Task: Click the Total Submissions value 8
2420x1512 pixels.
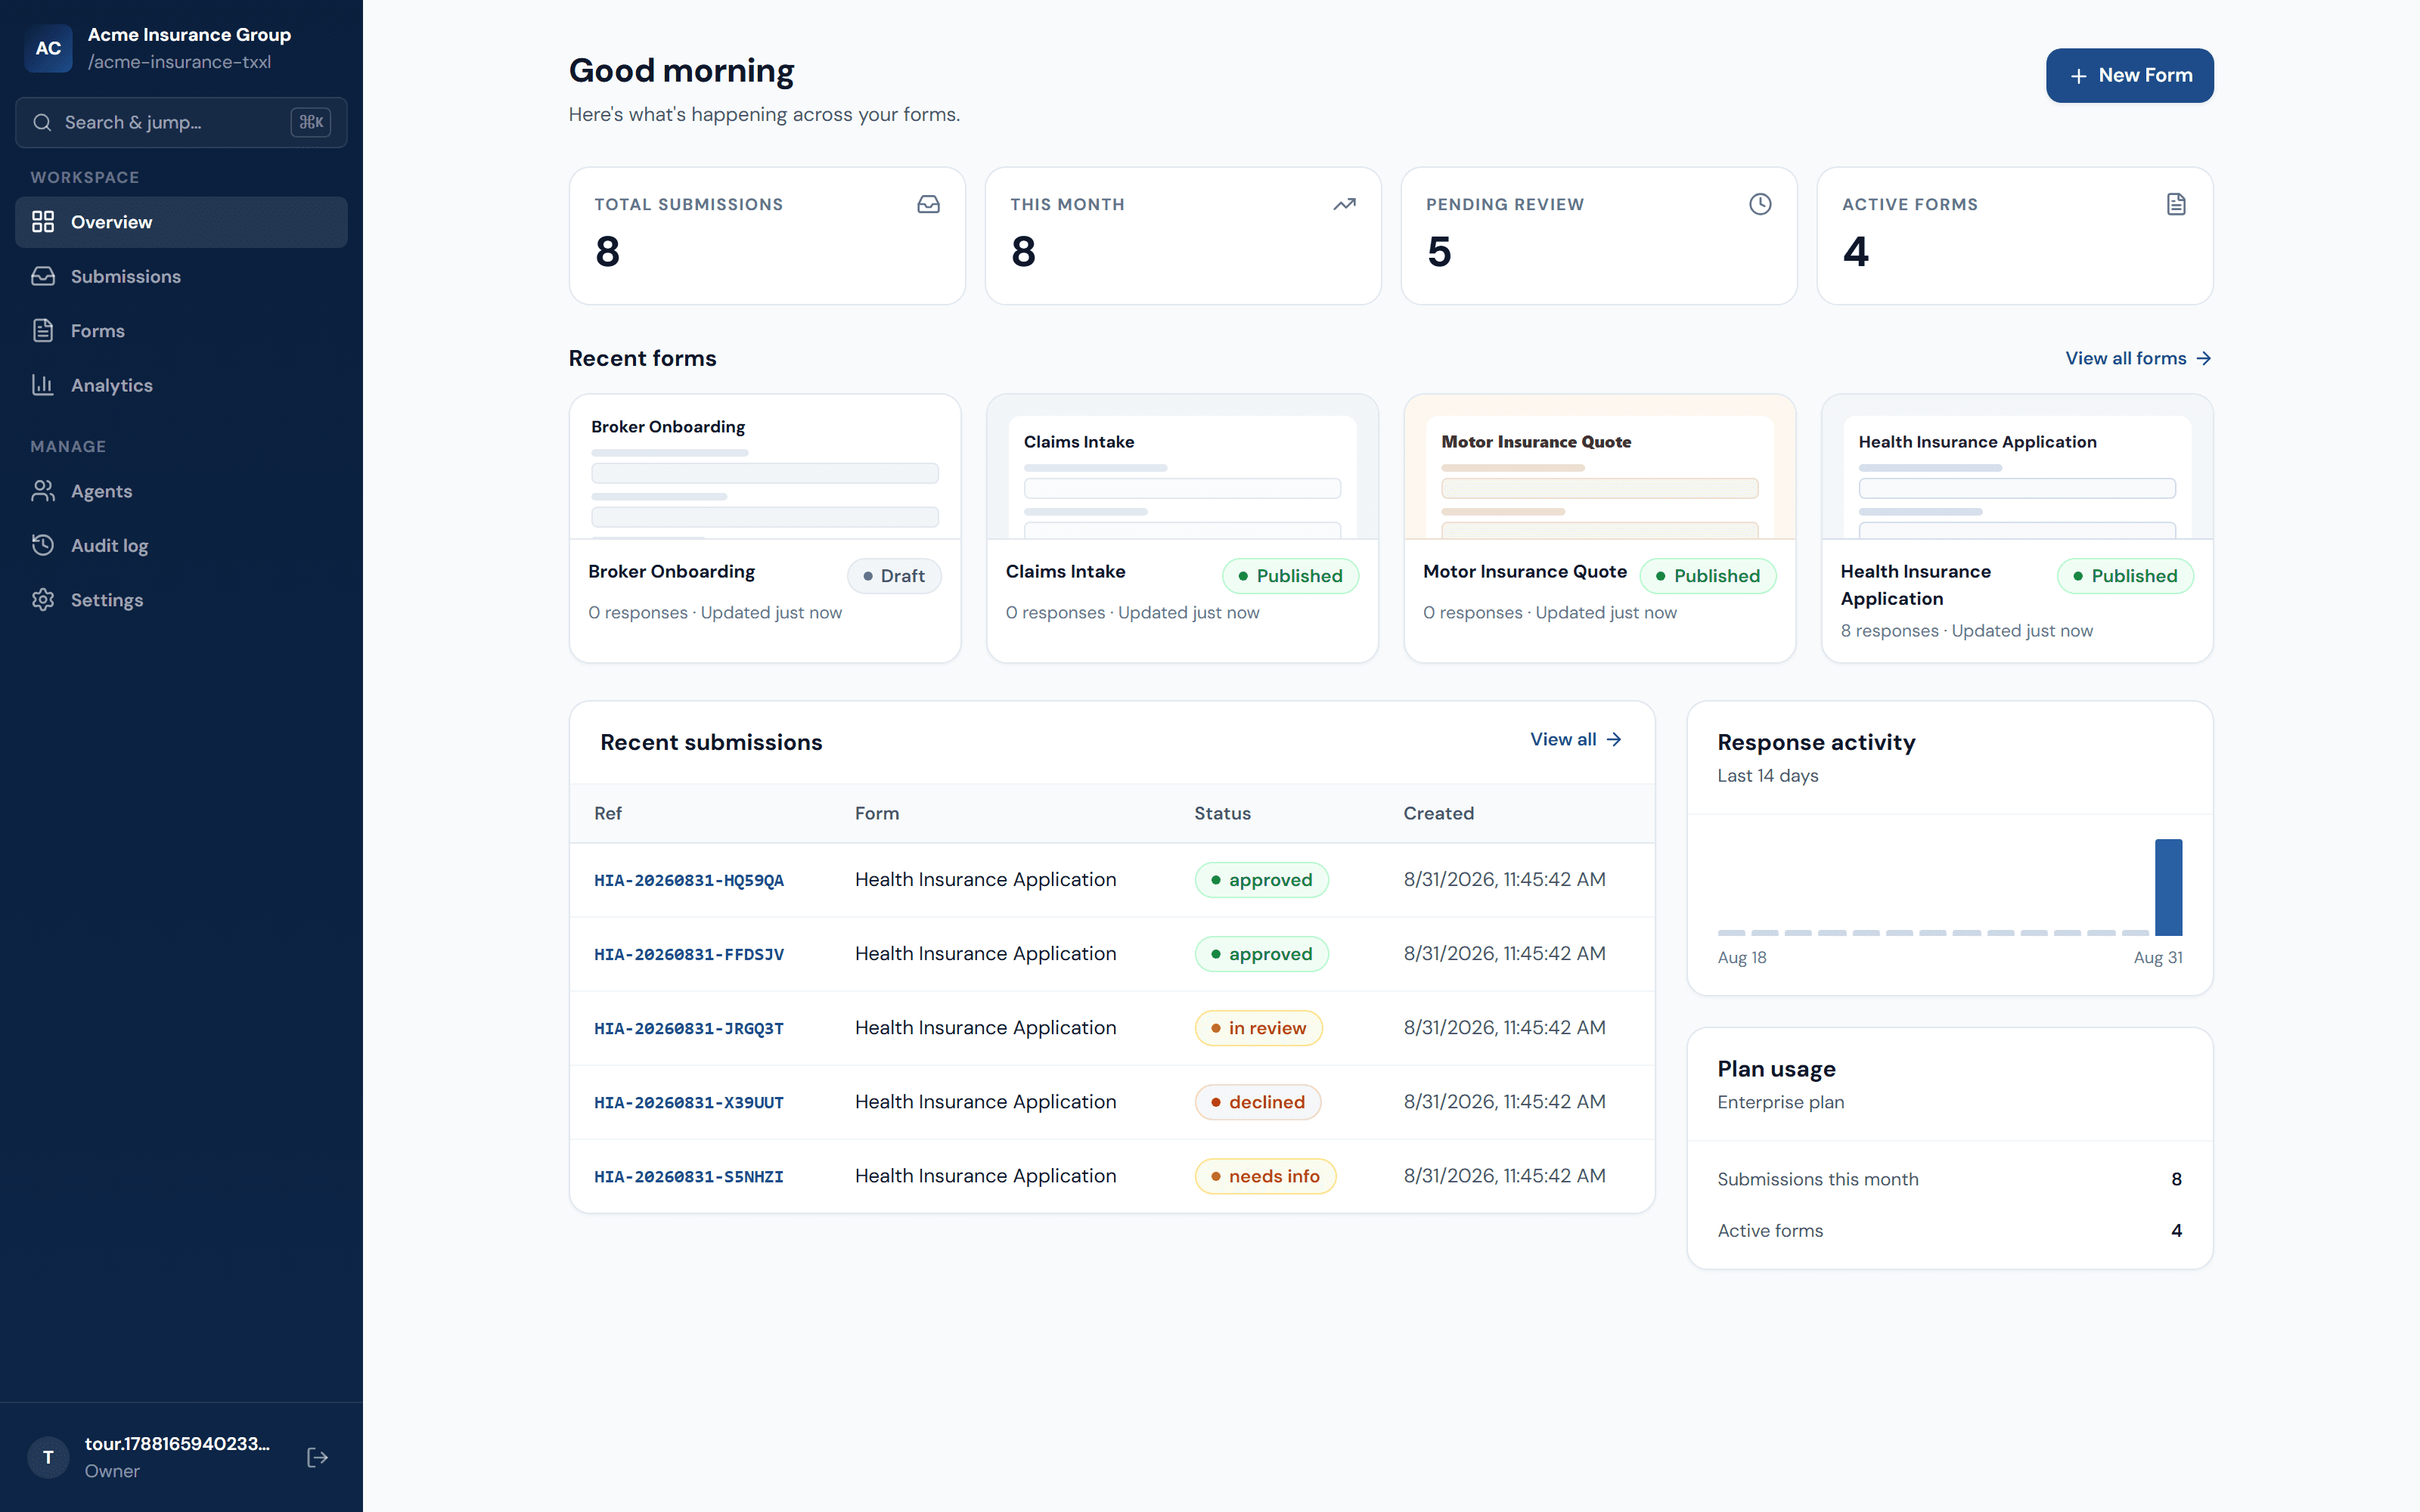Action: (607, 252)
